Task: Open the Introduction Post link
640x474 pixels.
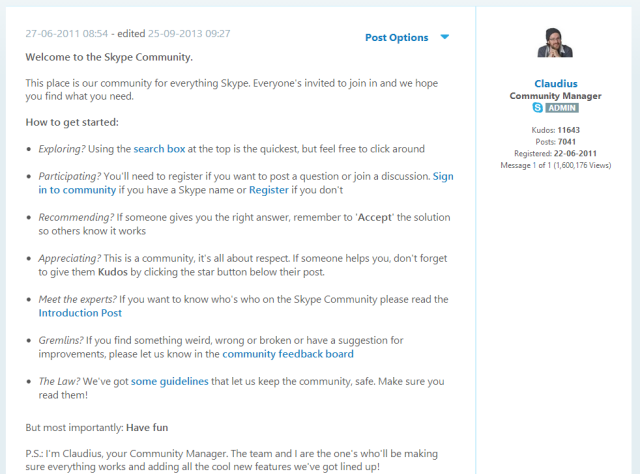Action: [80, 313]
